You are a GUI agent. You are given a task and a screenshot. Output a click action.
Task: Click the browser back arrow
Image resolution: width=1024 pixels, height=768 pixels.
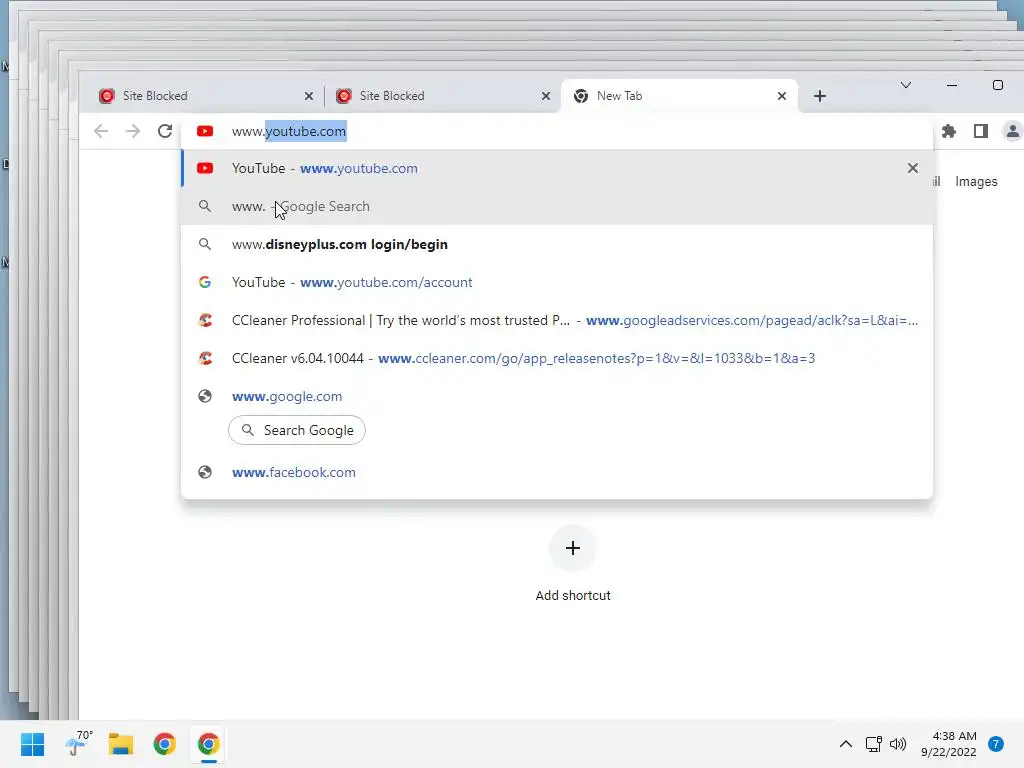point(101,131)
